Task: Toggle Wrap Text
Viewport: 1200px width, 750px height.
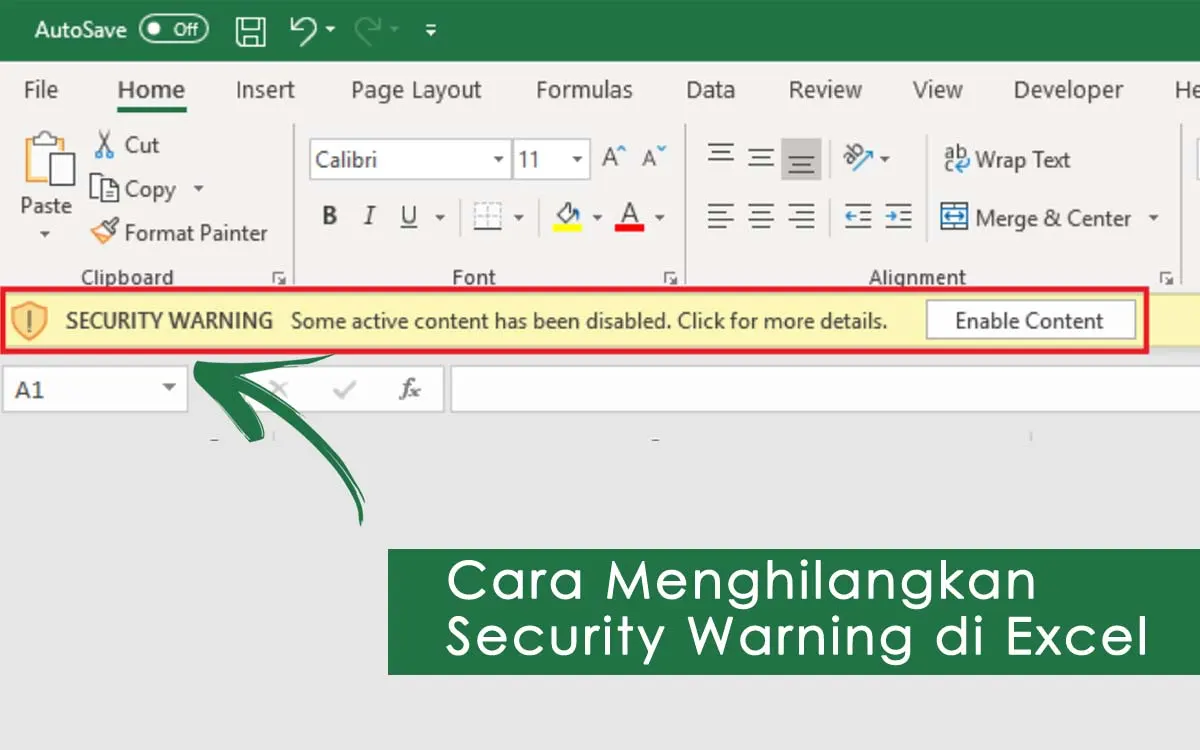Action: click(x=1007, y=160)
